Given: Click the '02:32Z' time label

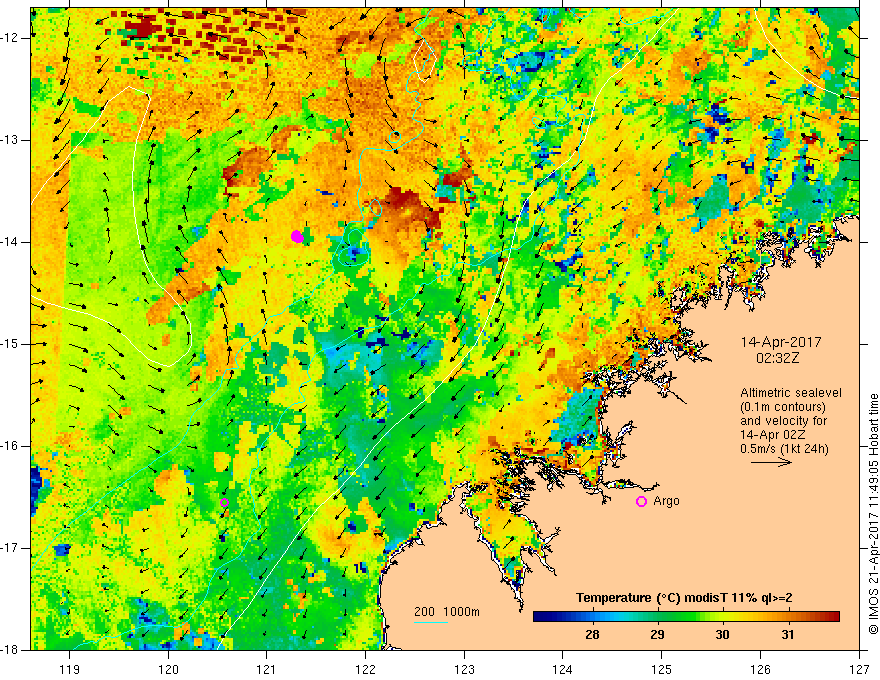Looking at the screenshot, I should click(777, 358).
